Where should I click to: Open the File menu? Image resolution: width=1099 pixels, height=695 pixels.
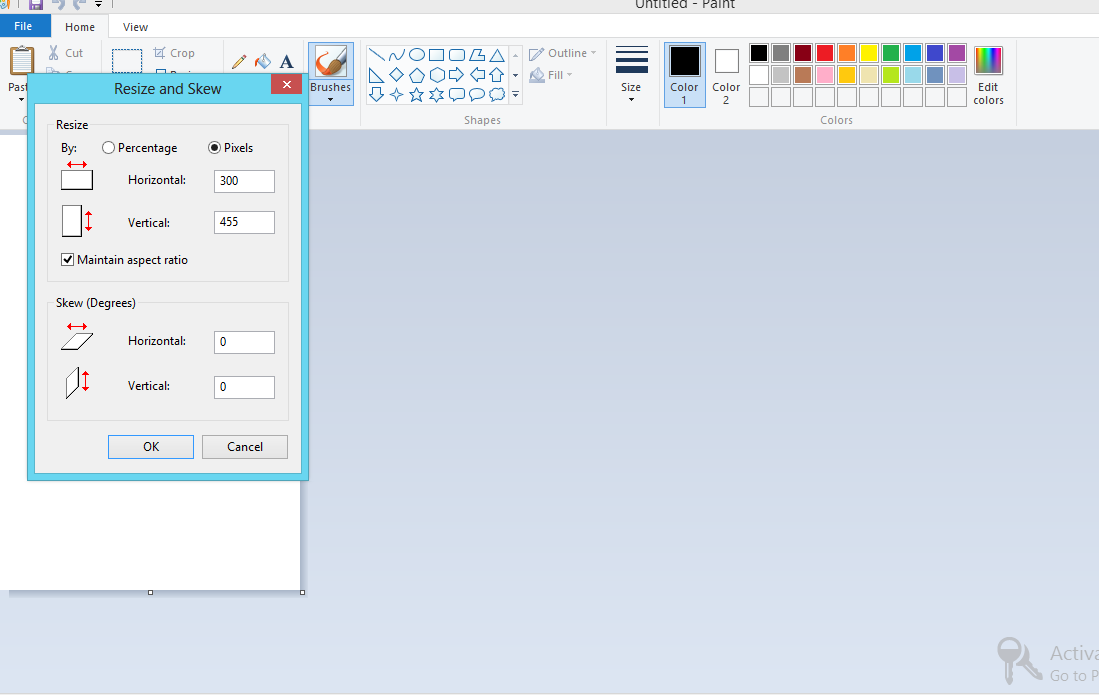tap(23, 26)
